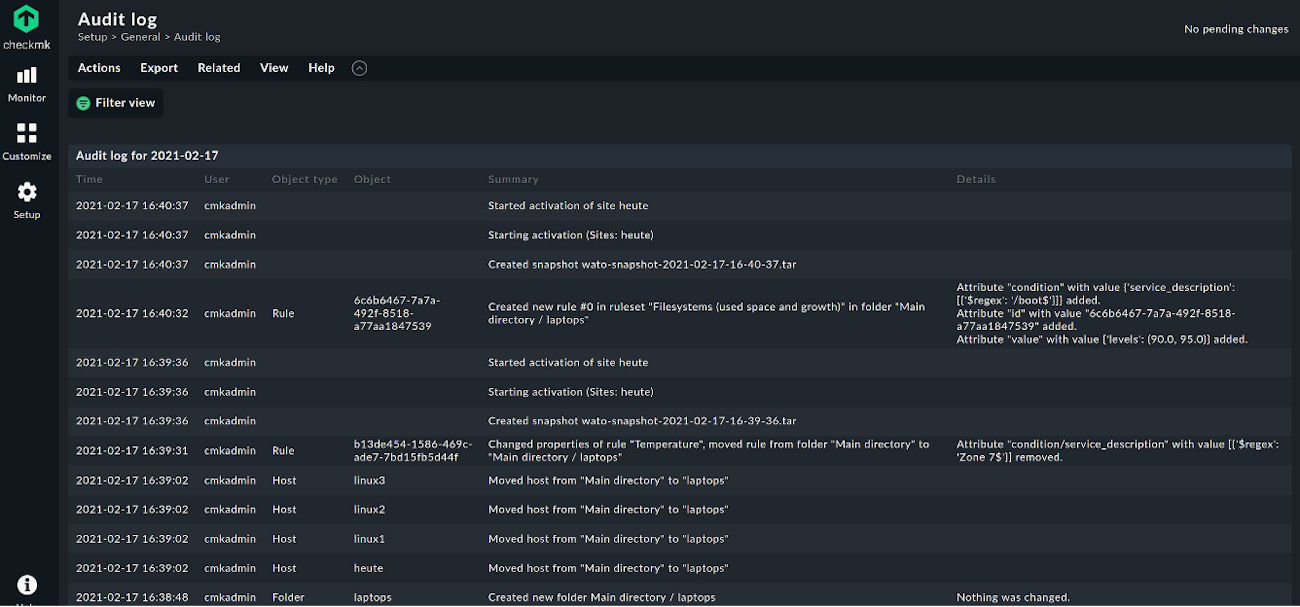Open the View dropdown menu

pos(274,68)
